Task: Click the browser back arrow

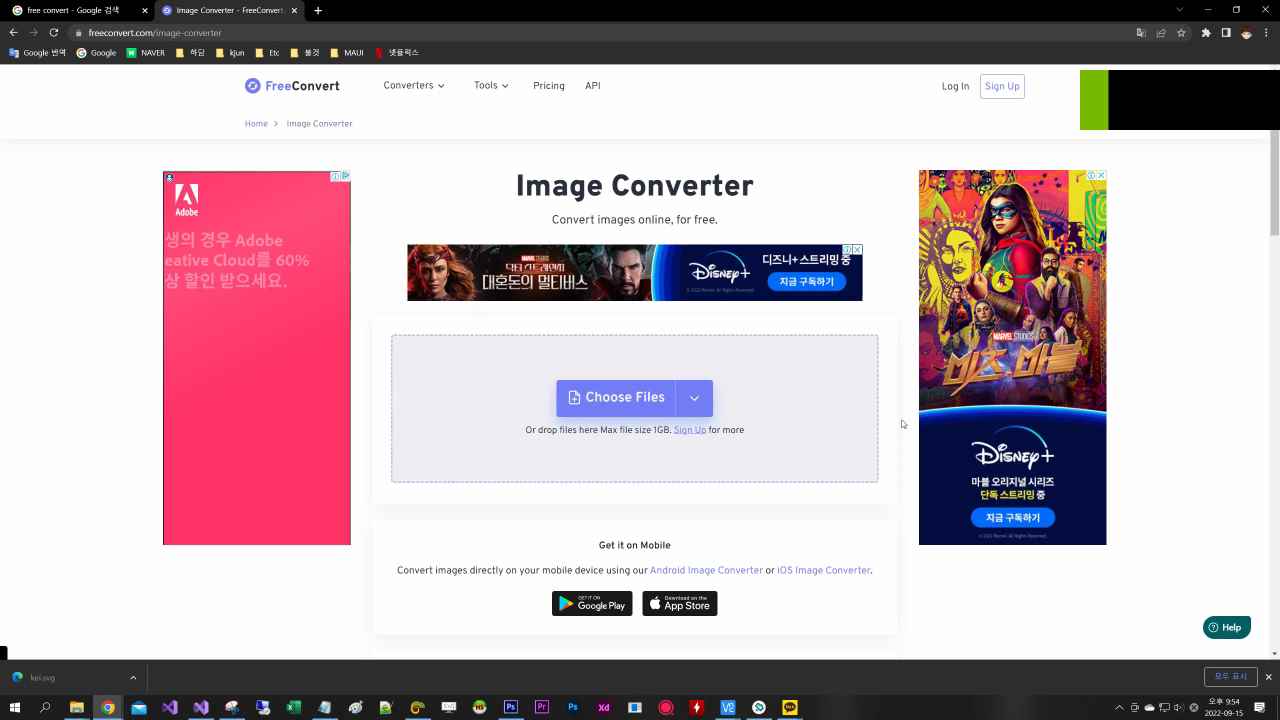Action: coord(13,33)
